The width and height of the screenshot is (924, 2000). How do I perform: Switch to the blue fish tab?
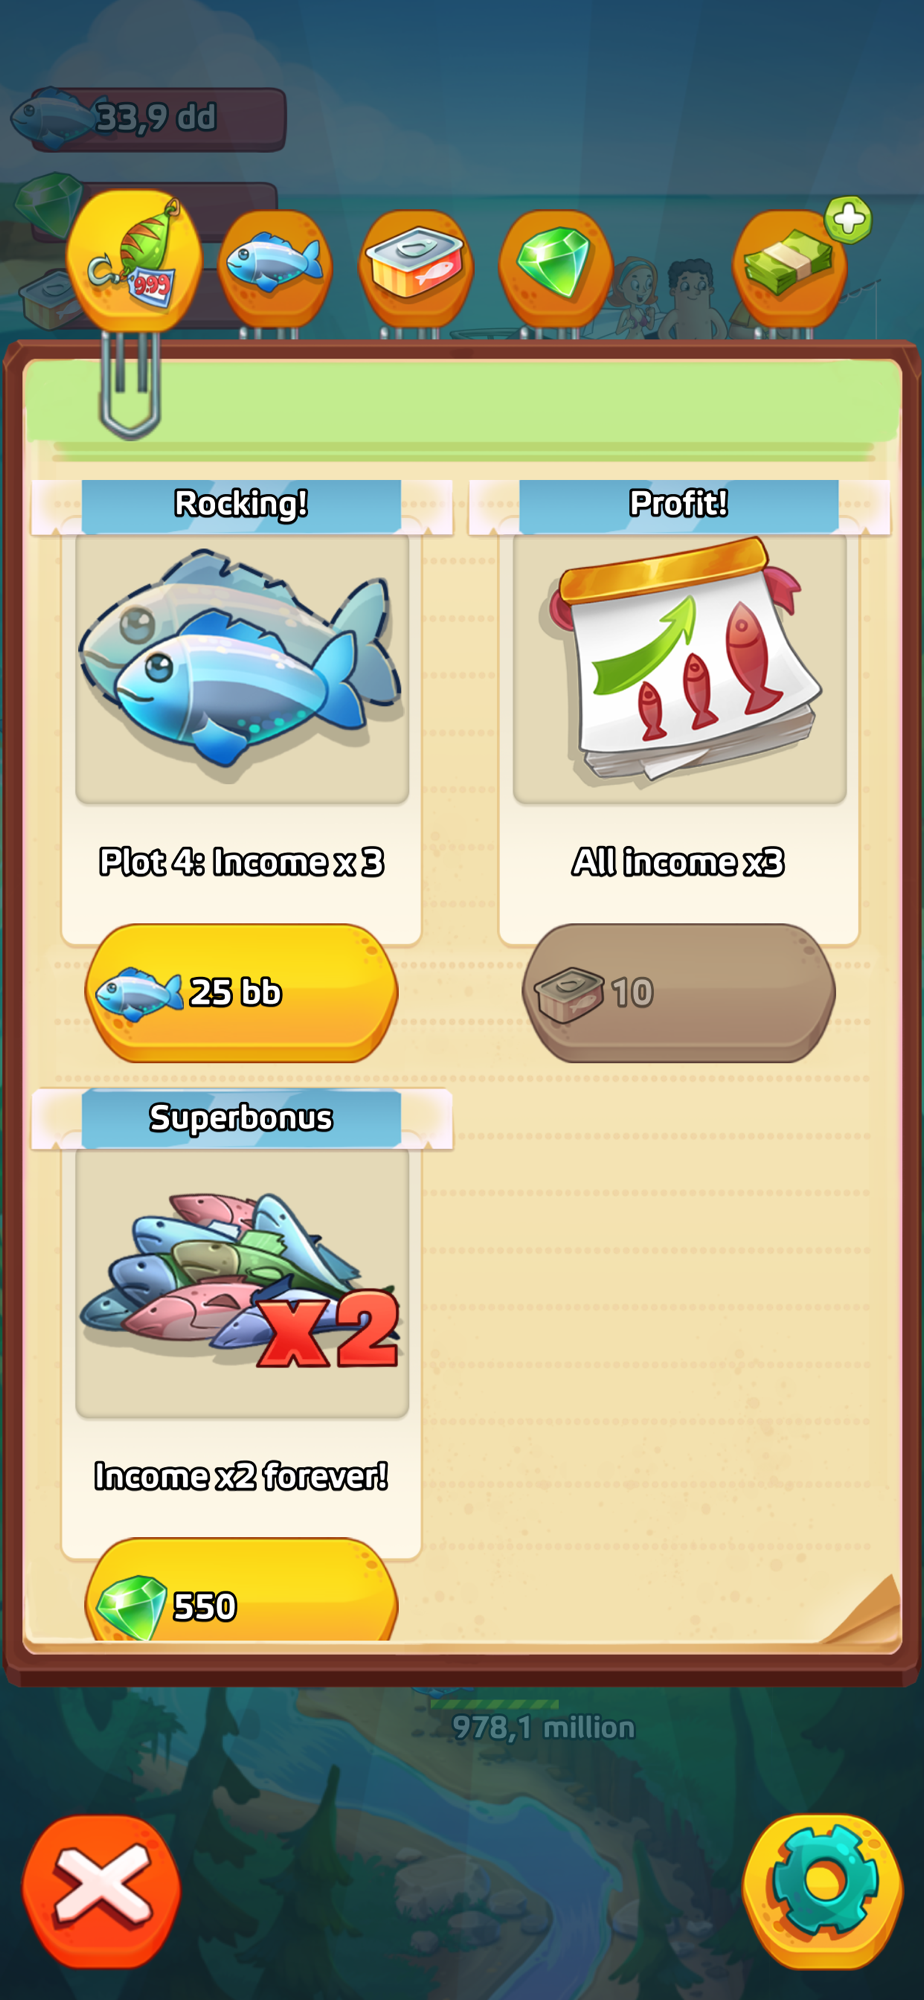(275, 268)
